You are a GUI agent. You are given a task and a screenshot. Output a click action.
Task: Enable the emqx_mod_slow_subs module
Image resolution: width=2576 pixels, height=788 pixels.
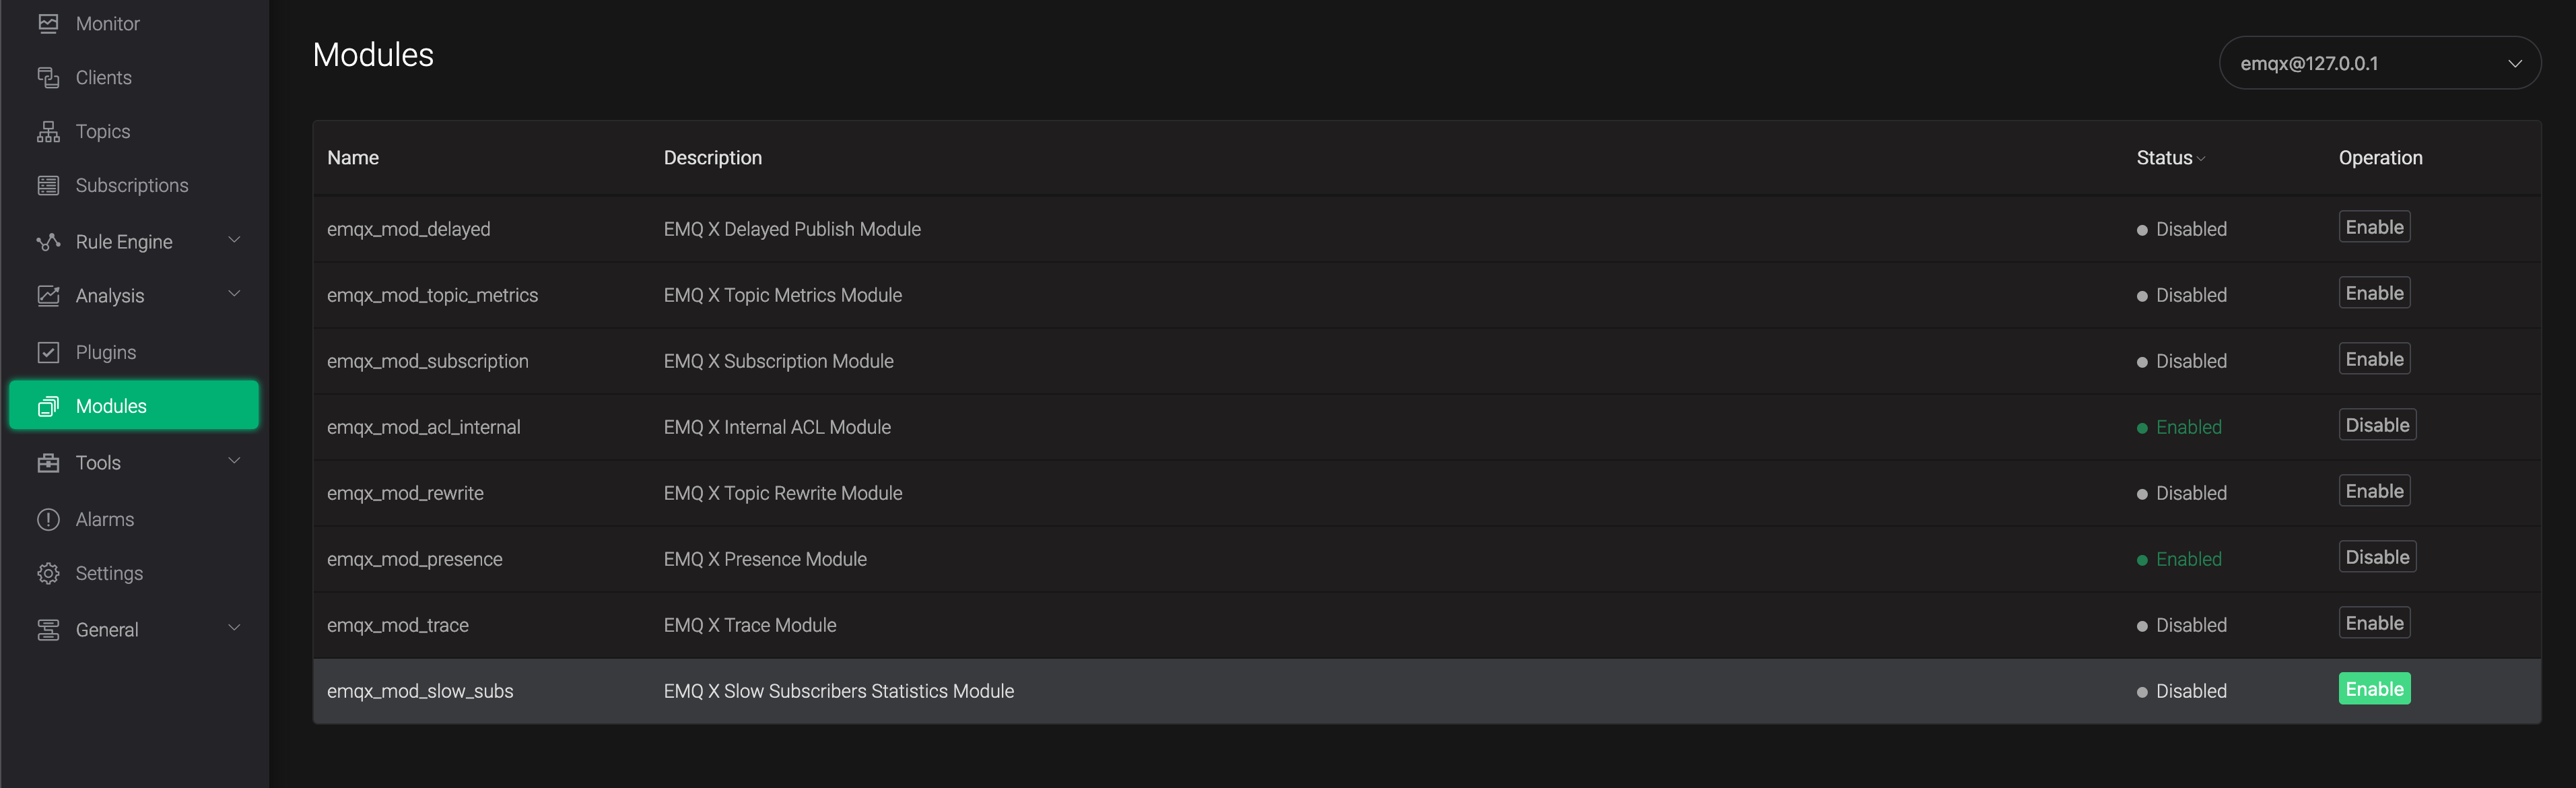(x=2373, y=689)
